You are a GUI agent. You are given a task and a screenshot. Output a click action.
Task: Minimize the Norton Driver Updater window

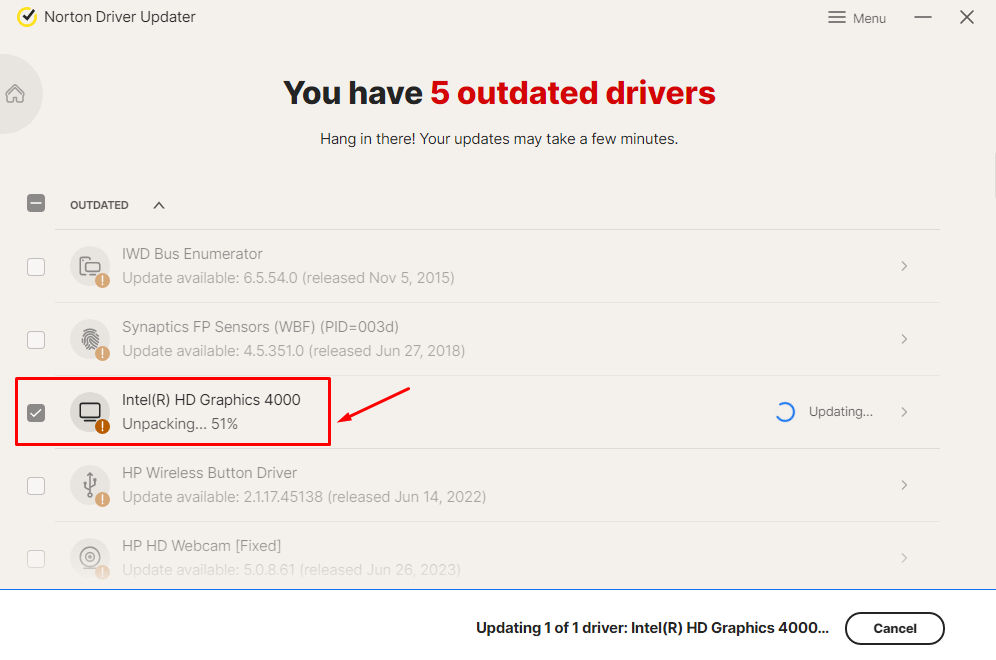point(923,17)
